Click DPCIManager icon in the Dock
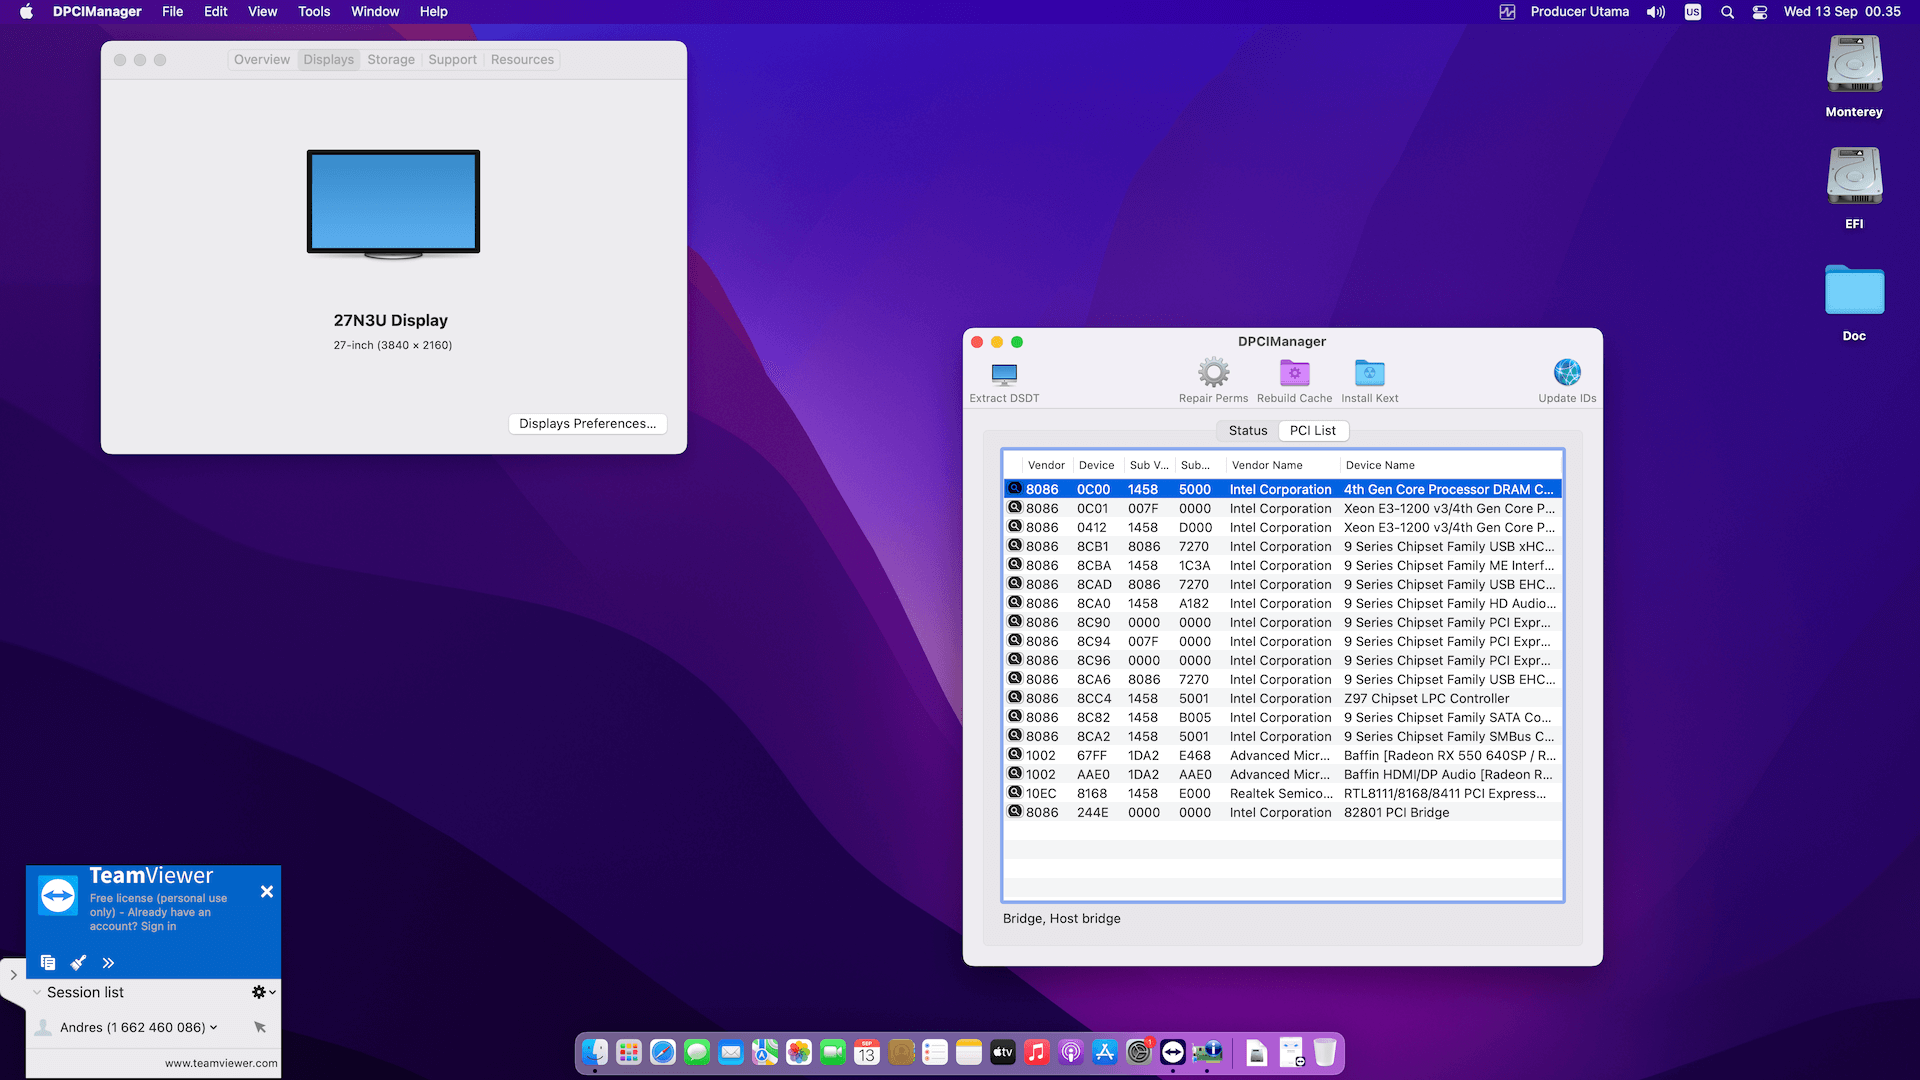 point(1207,1052)
